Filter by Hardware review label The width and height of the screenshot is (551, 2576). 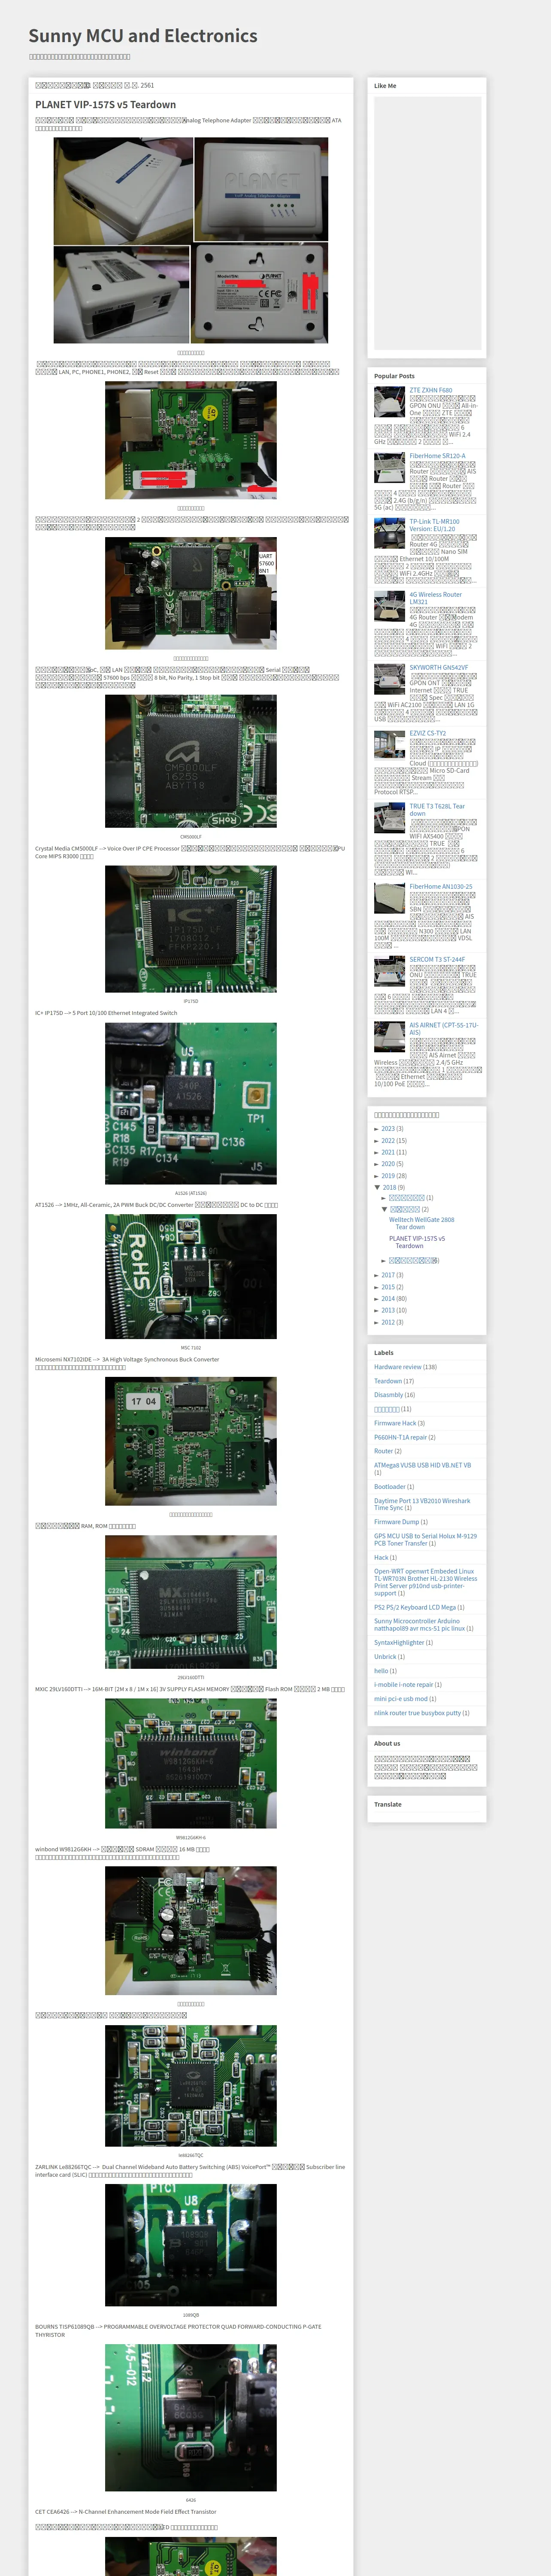pyautogui.click(x=398, y=1367)
